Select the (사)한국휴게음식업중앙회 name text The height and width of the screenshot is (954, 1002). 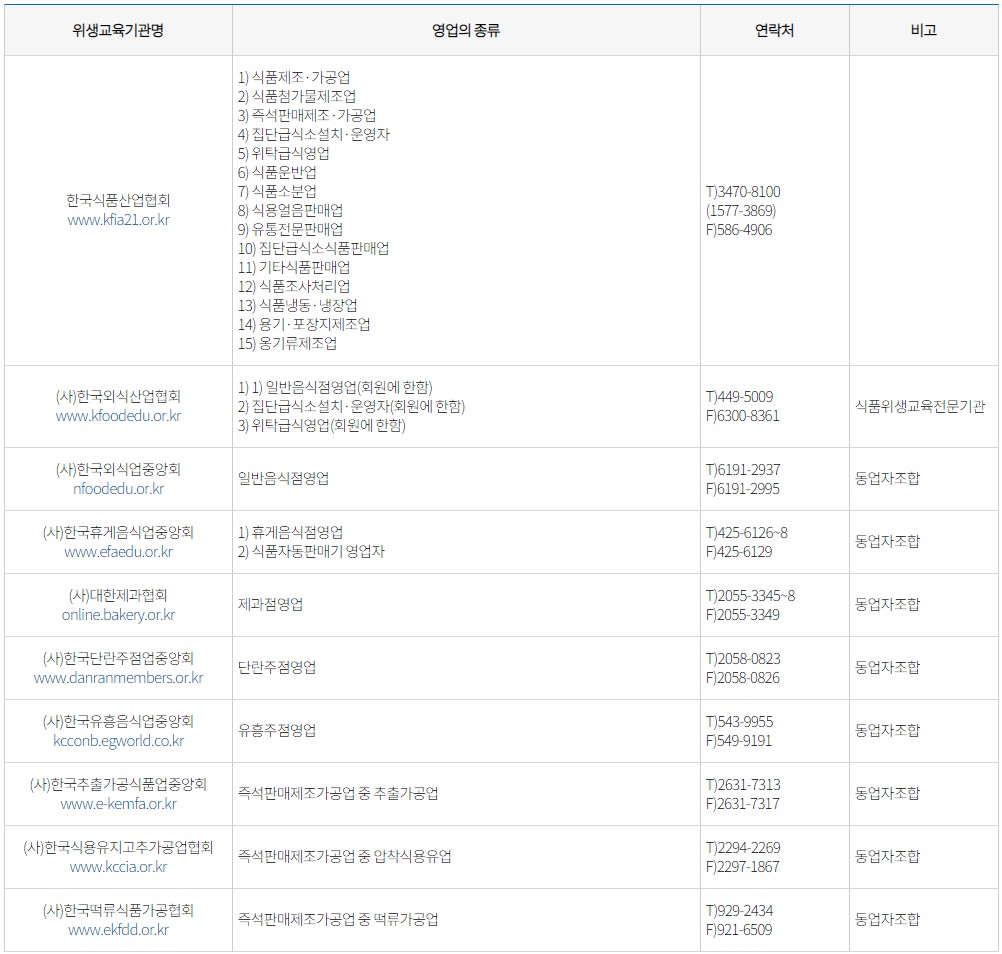(118, 533)
